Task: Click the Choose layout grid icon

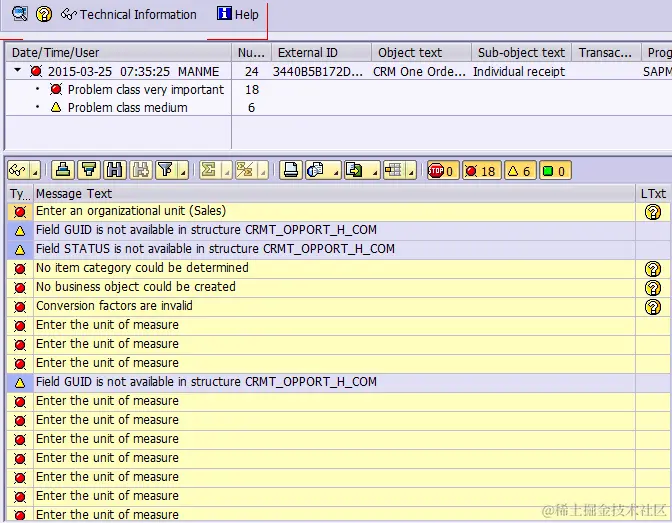Action: [393, 171]
